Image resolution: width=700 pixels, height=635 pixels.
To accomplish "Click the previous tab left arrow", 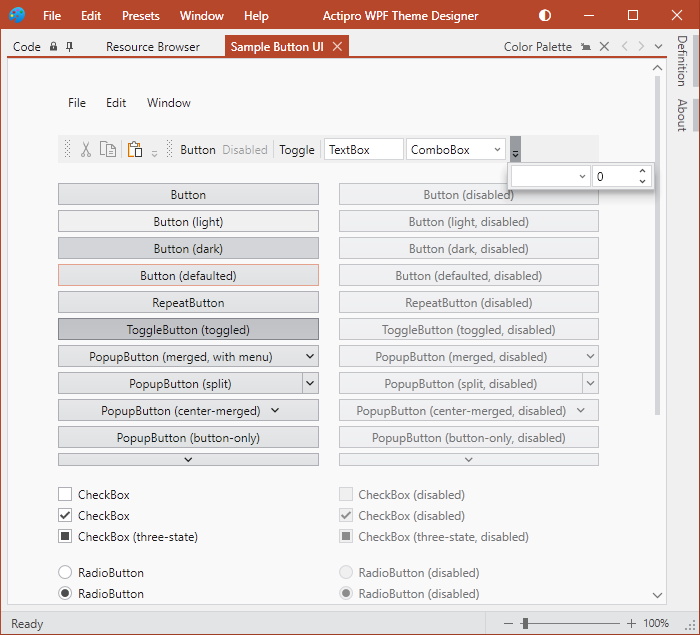I will coord(625,46).
